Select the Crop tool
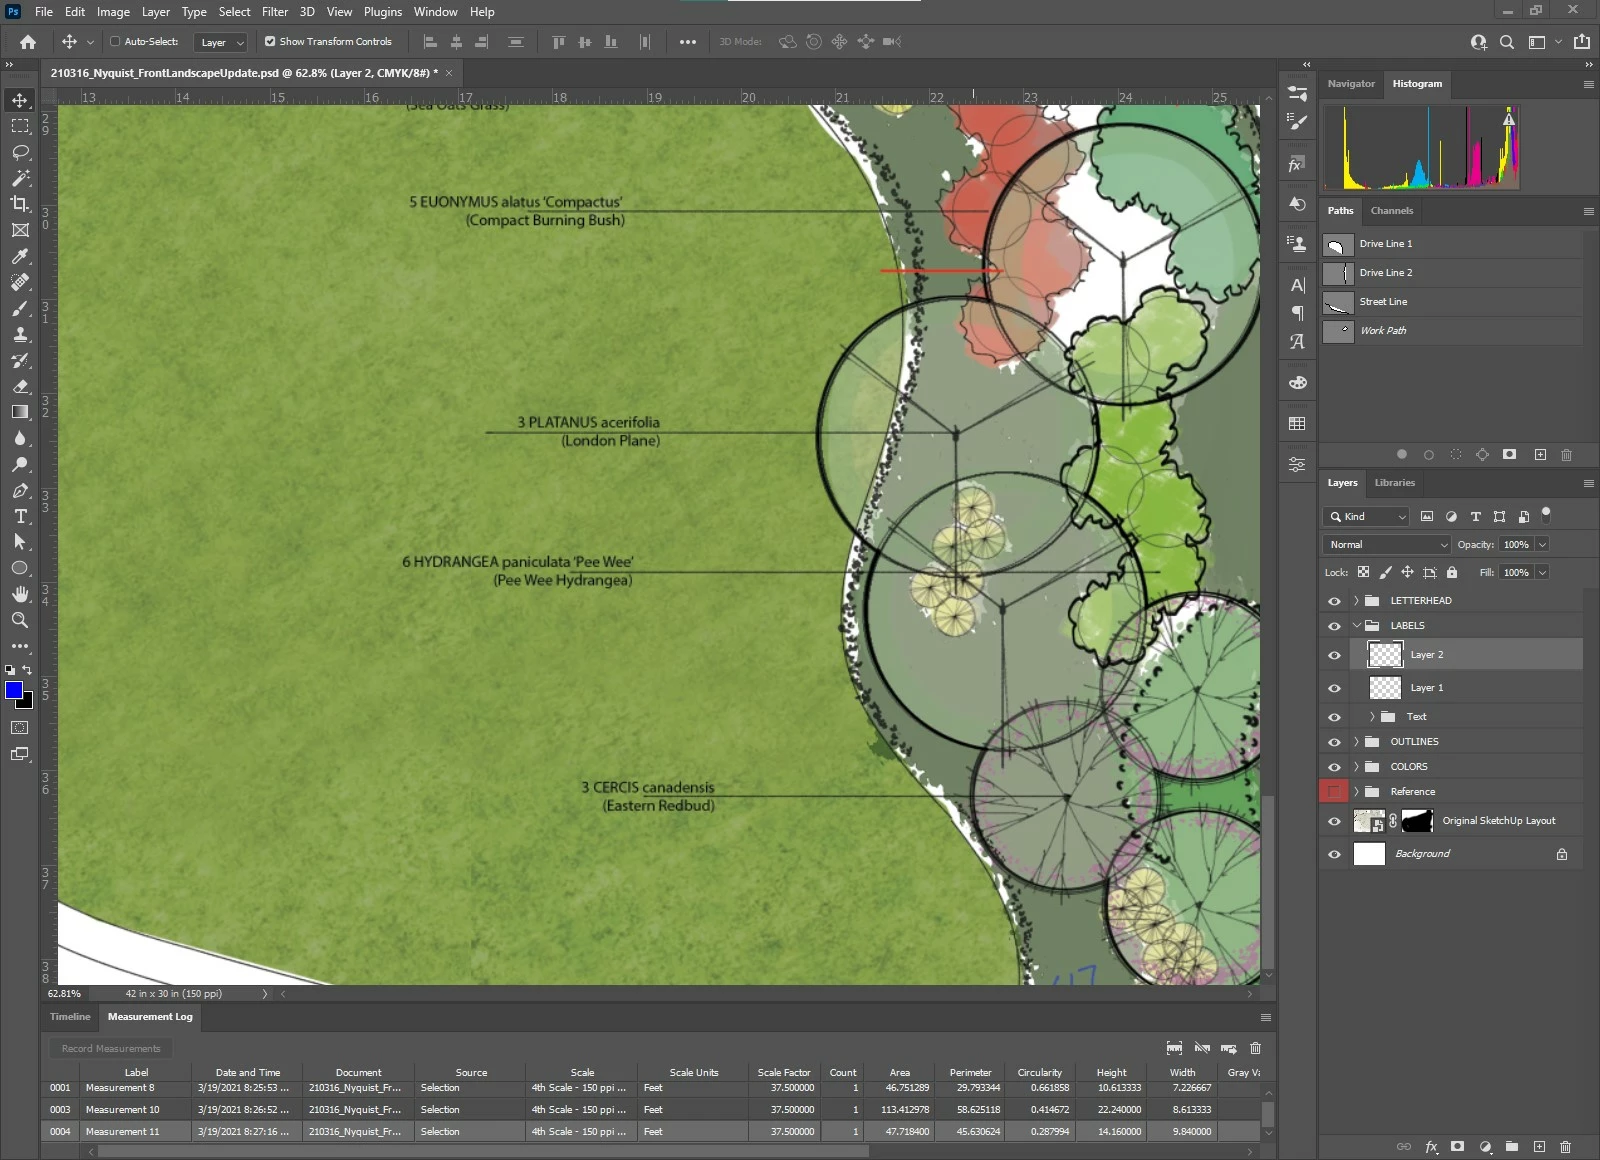This screenshot has height=1160, width=1600. 20,204
